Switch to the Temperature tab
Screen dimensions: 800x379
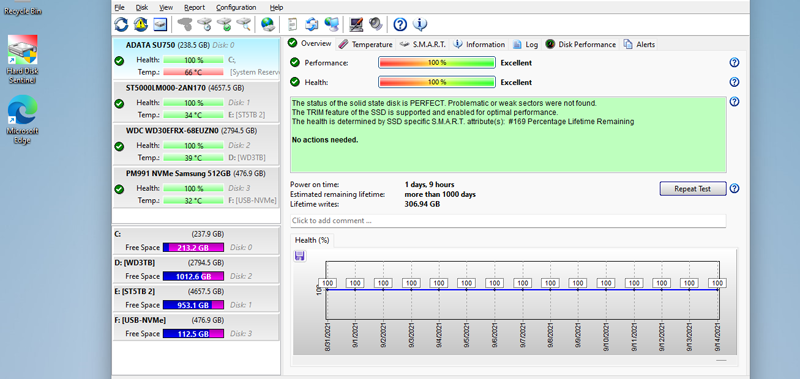[366, 44]
